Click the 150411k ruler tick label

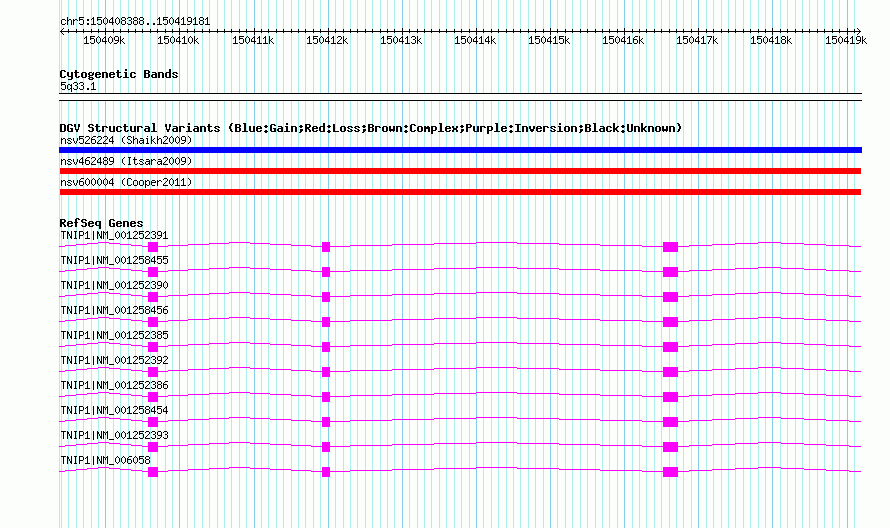point(253,40)
